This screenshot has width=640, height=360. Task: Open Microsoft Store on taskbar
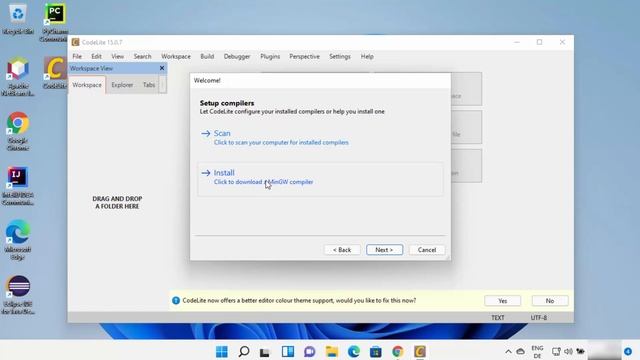376,351
